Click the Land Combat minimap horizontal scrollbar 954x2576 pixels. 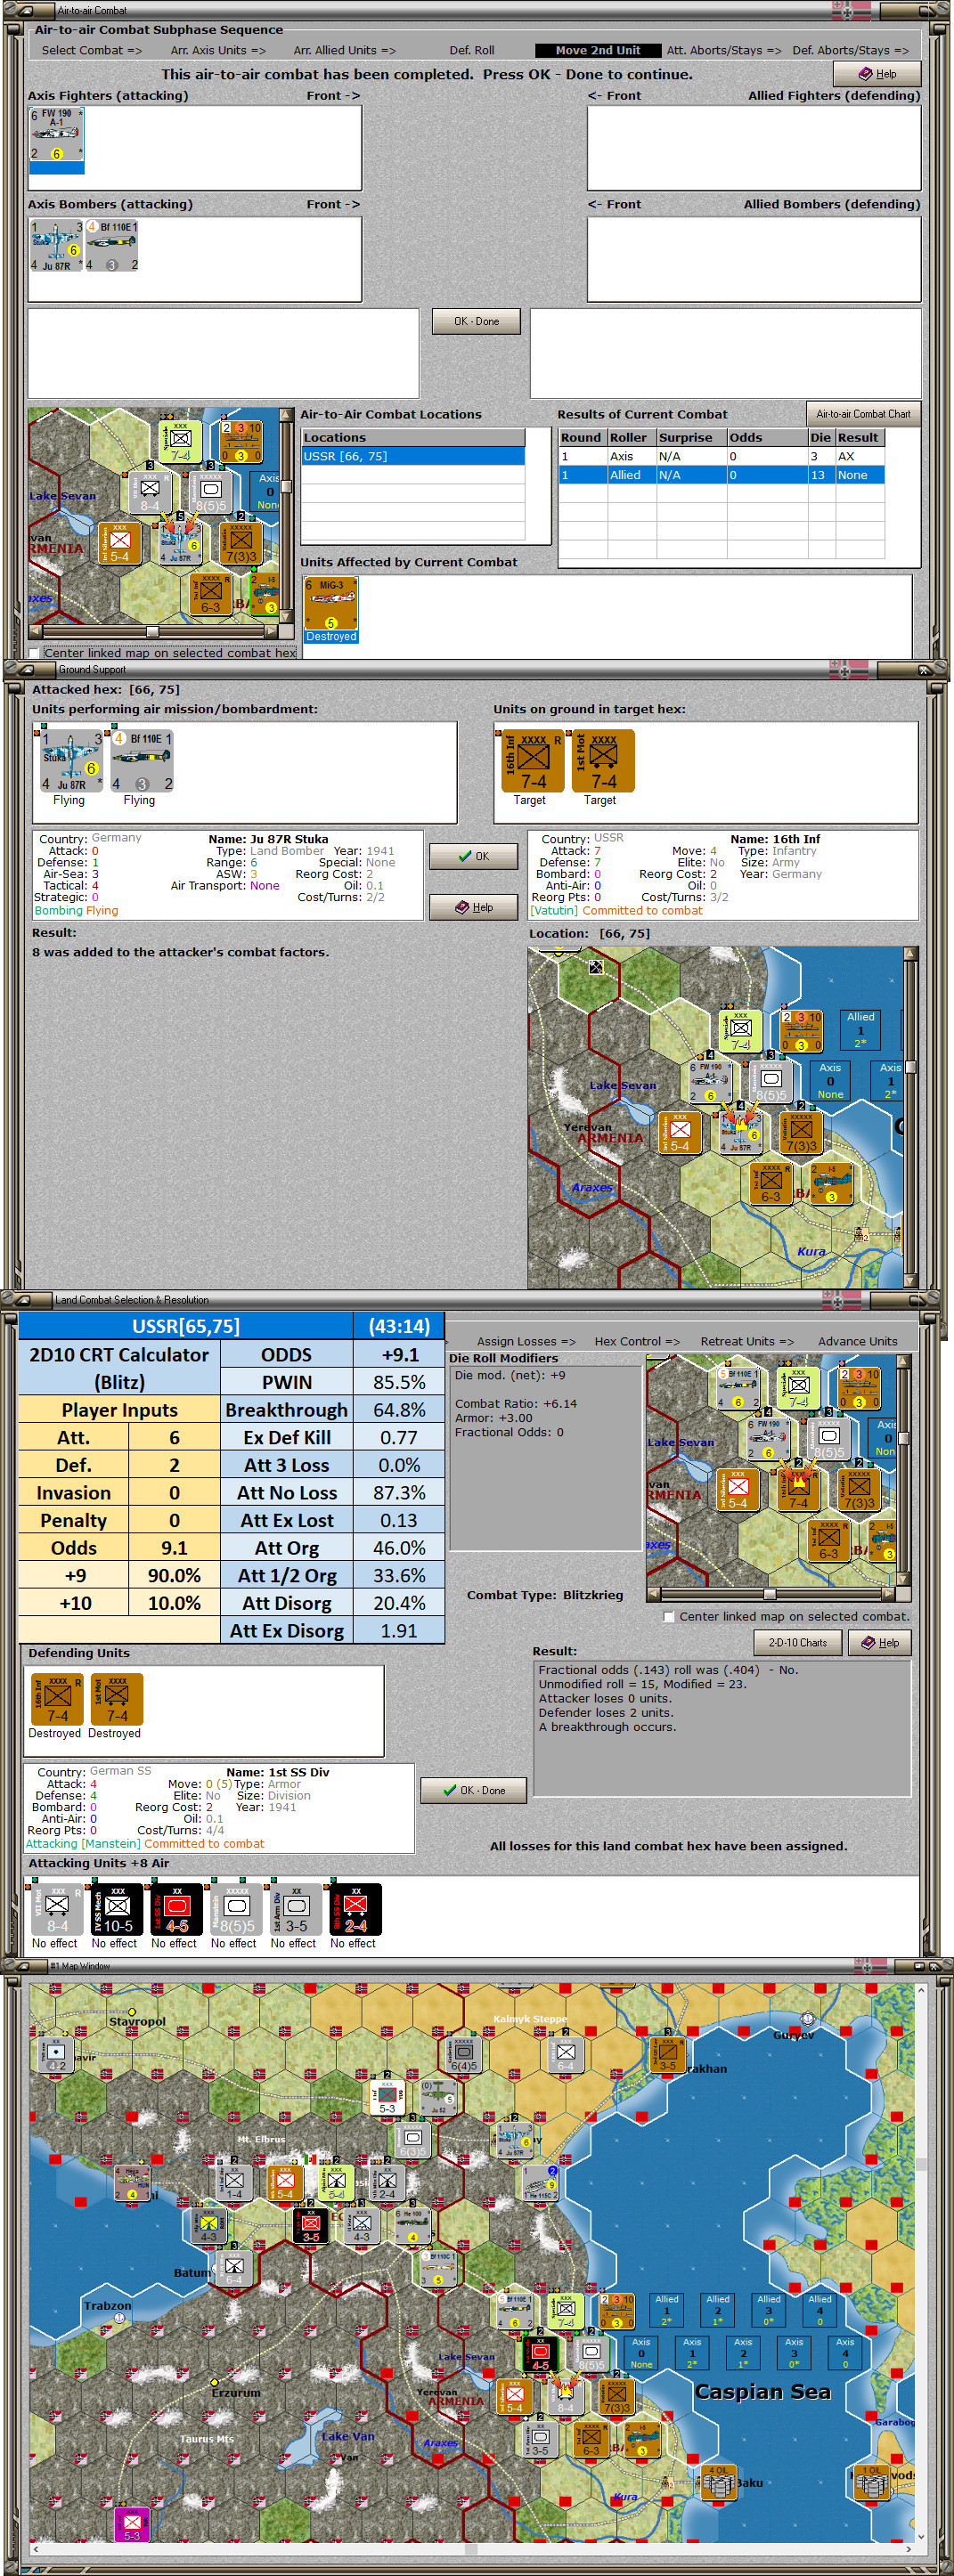click(x=771, y=1594)
